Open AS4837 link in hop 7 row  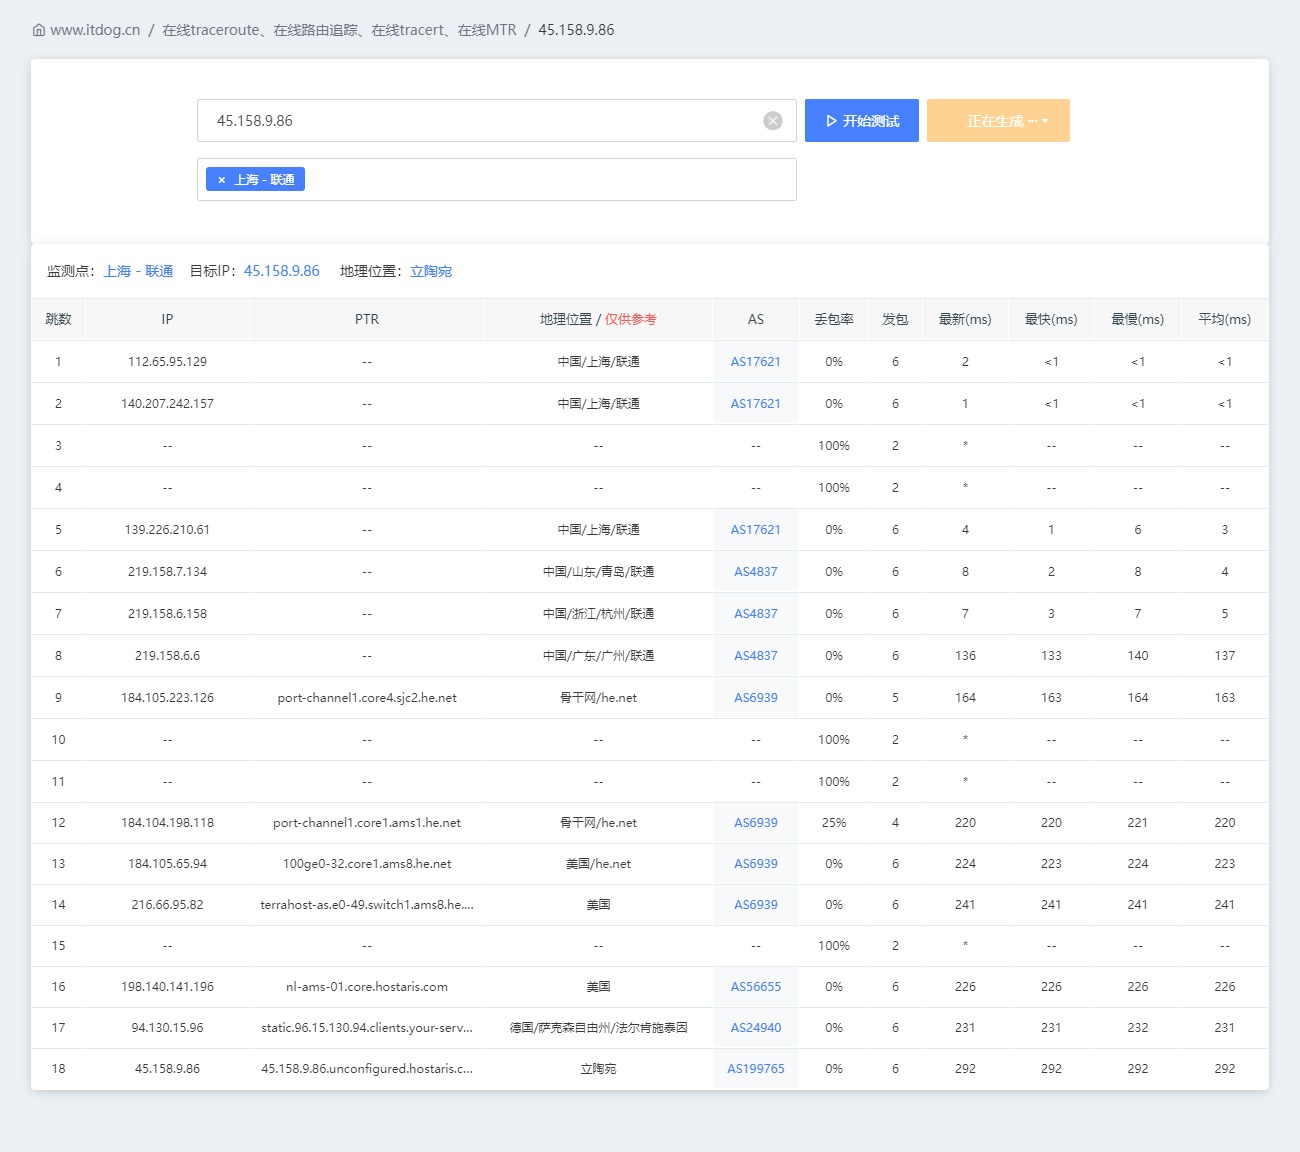[x=756, y=614]
